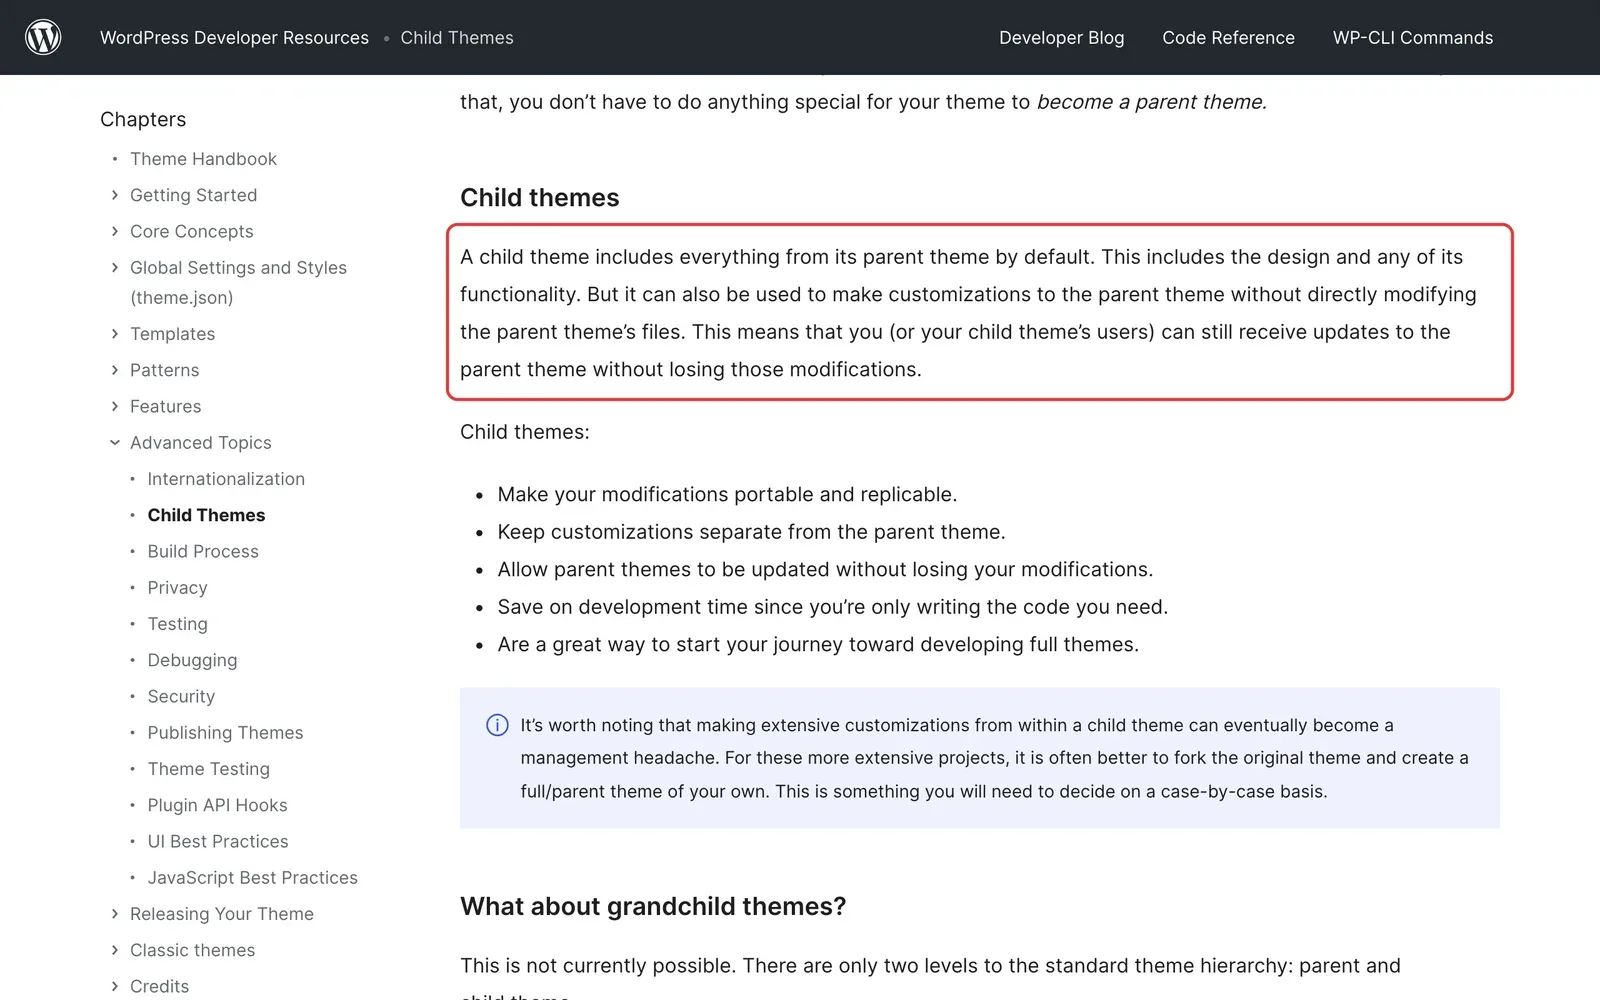
Task: Click "Make your modifications portable and replicable."
Action: click(x=727, y=494)
